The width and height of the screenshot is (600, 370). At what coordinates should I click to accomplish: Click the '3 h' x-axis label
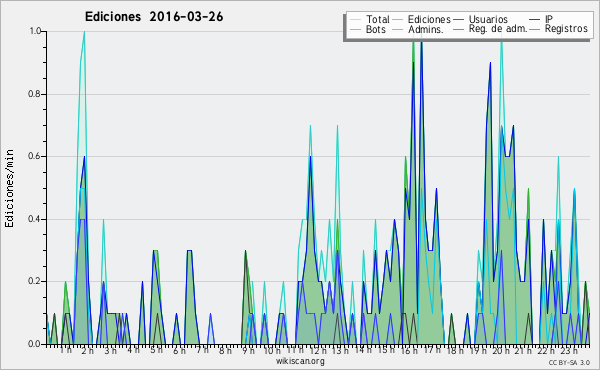[111, 350]
